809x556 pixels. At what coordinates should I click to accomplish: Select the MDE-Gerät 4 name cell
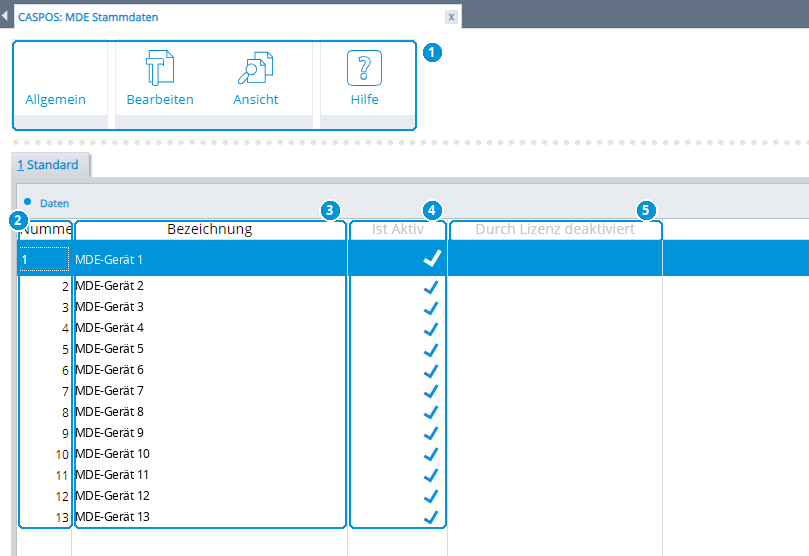[210, 328]
